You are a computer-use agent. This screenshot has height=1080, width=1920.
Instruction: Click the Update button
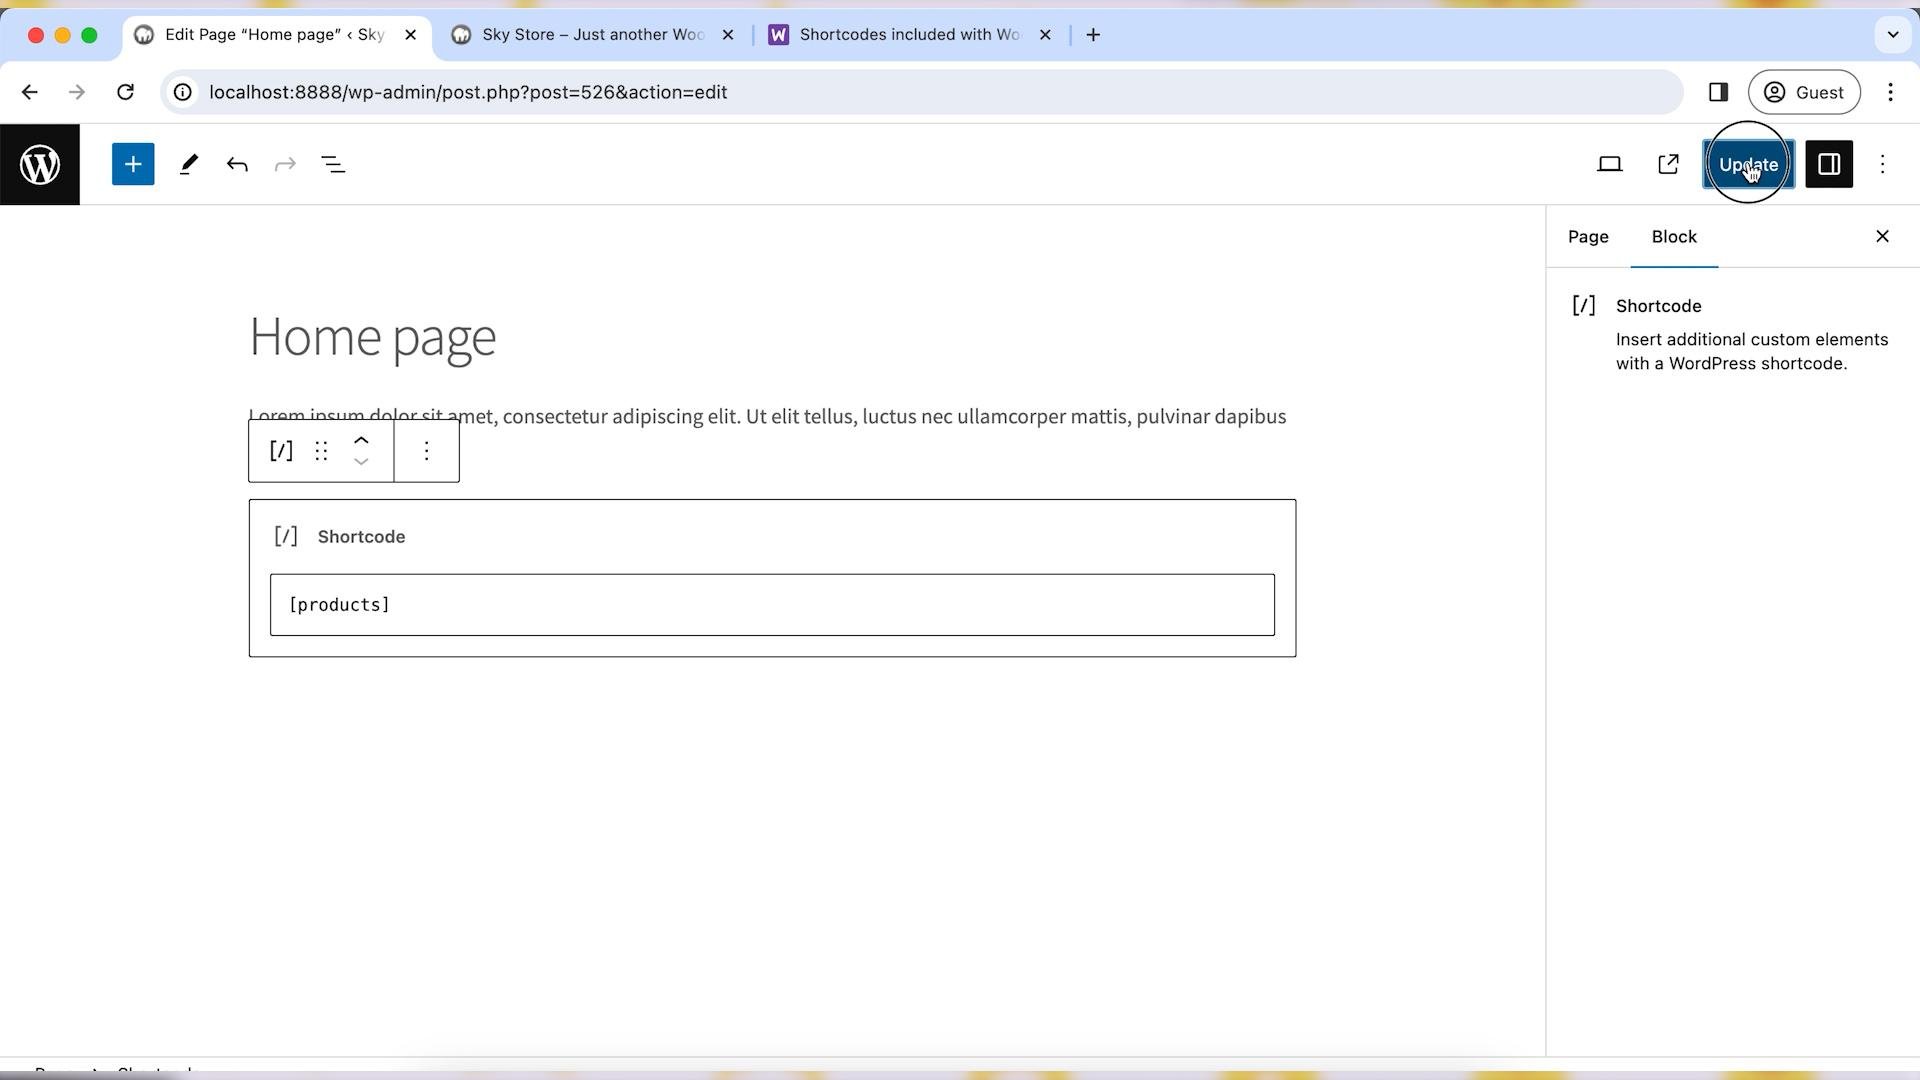pos(1747,164)
